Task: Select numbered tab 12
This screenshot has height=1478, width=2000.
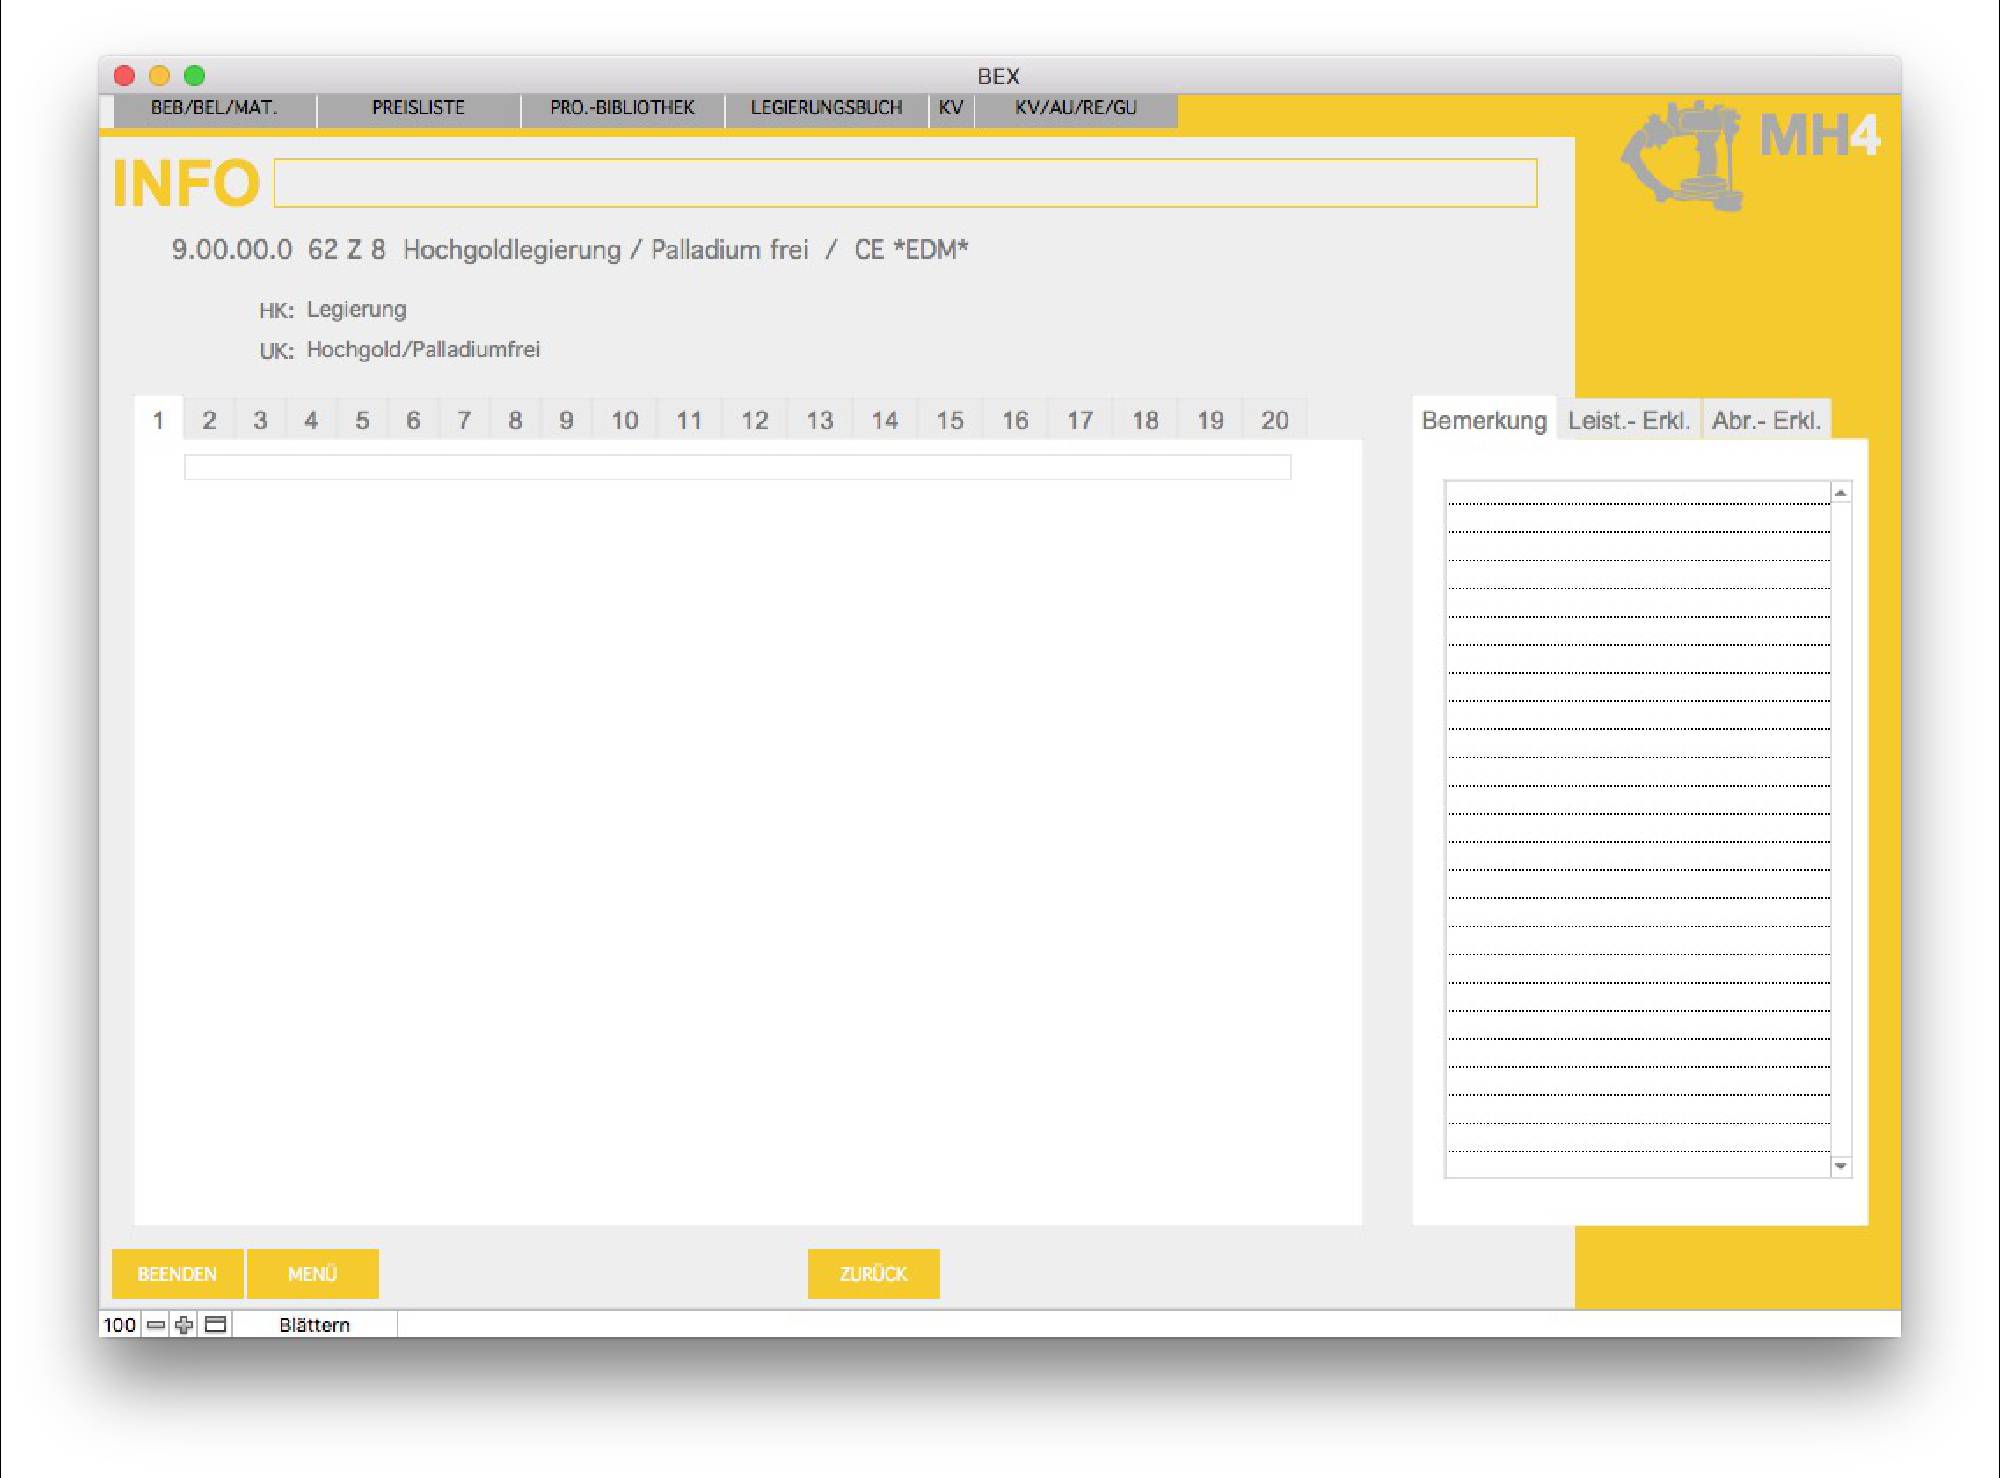Action: [754, 420]
